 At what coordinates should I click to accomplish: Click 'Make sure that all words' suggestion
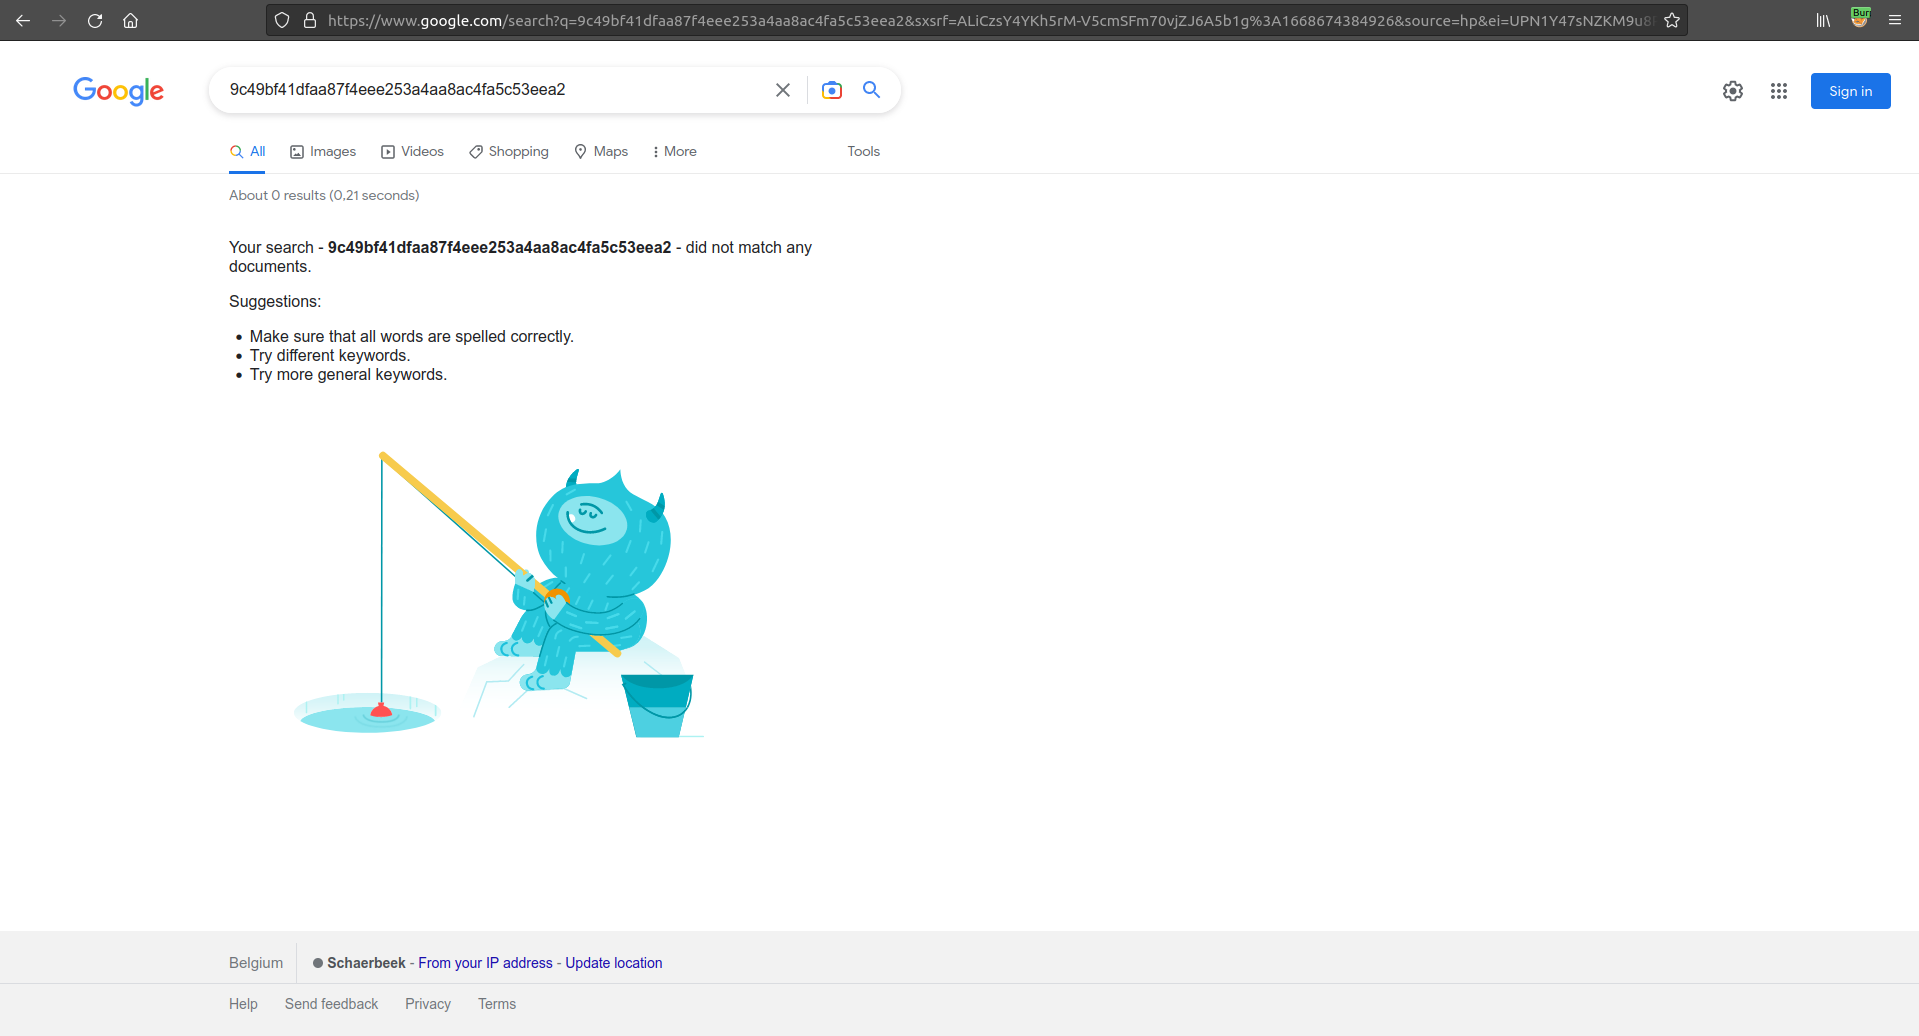click(x=412, y=336)
